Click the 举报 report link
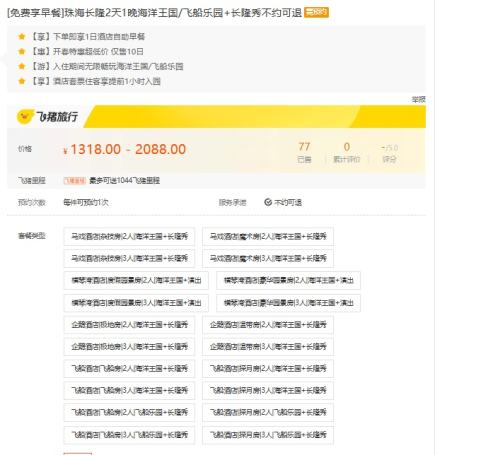Screen dimensions: 500x455 pos(418,99)
